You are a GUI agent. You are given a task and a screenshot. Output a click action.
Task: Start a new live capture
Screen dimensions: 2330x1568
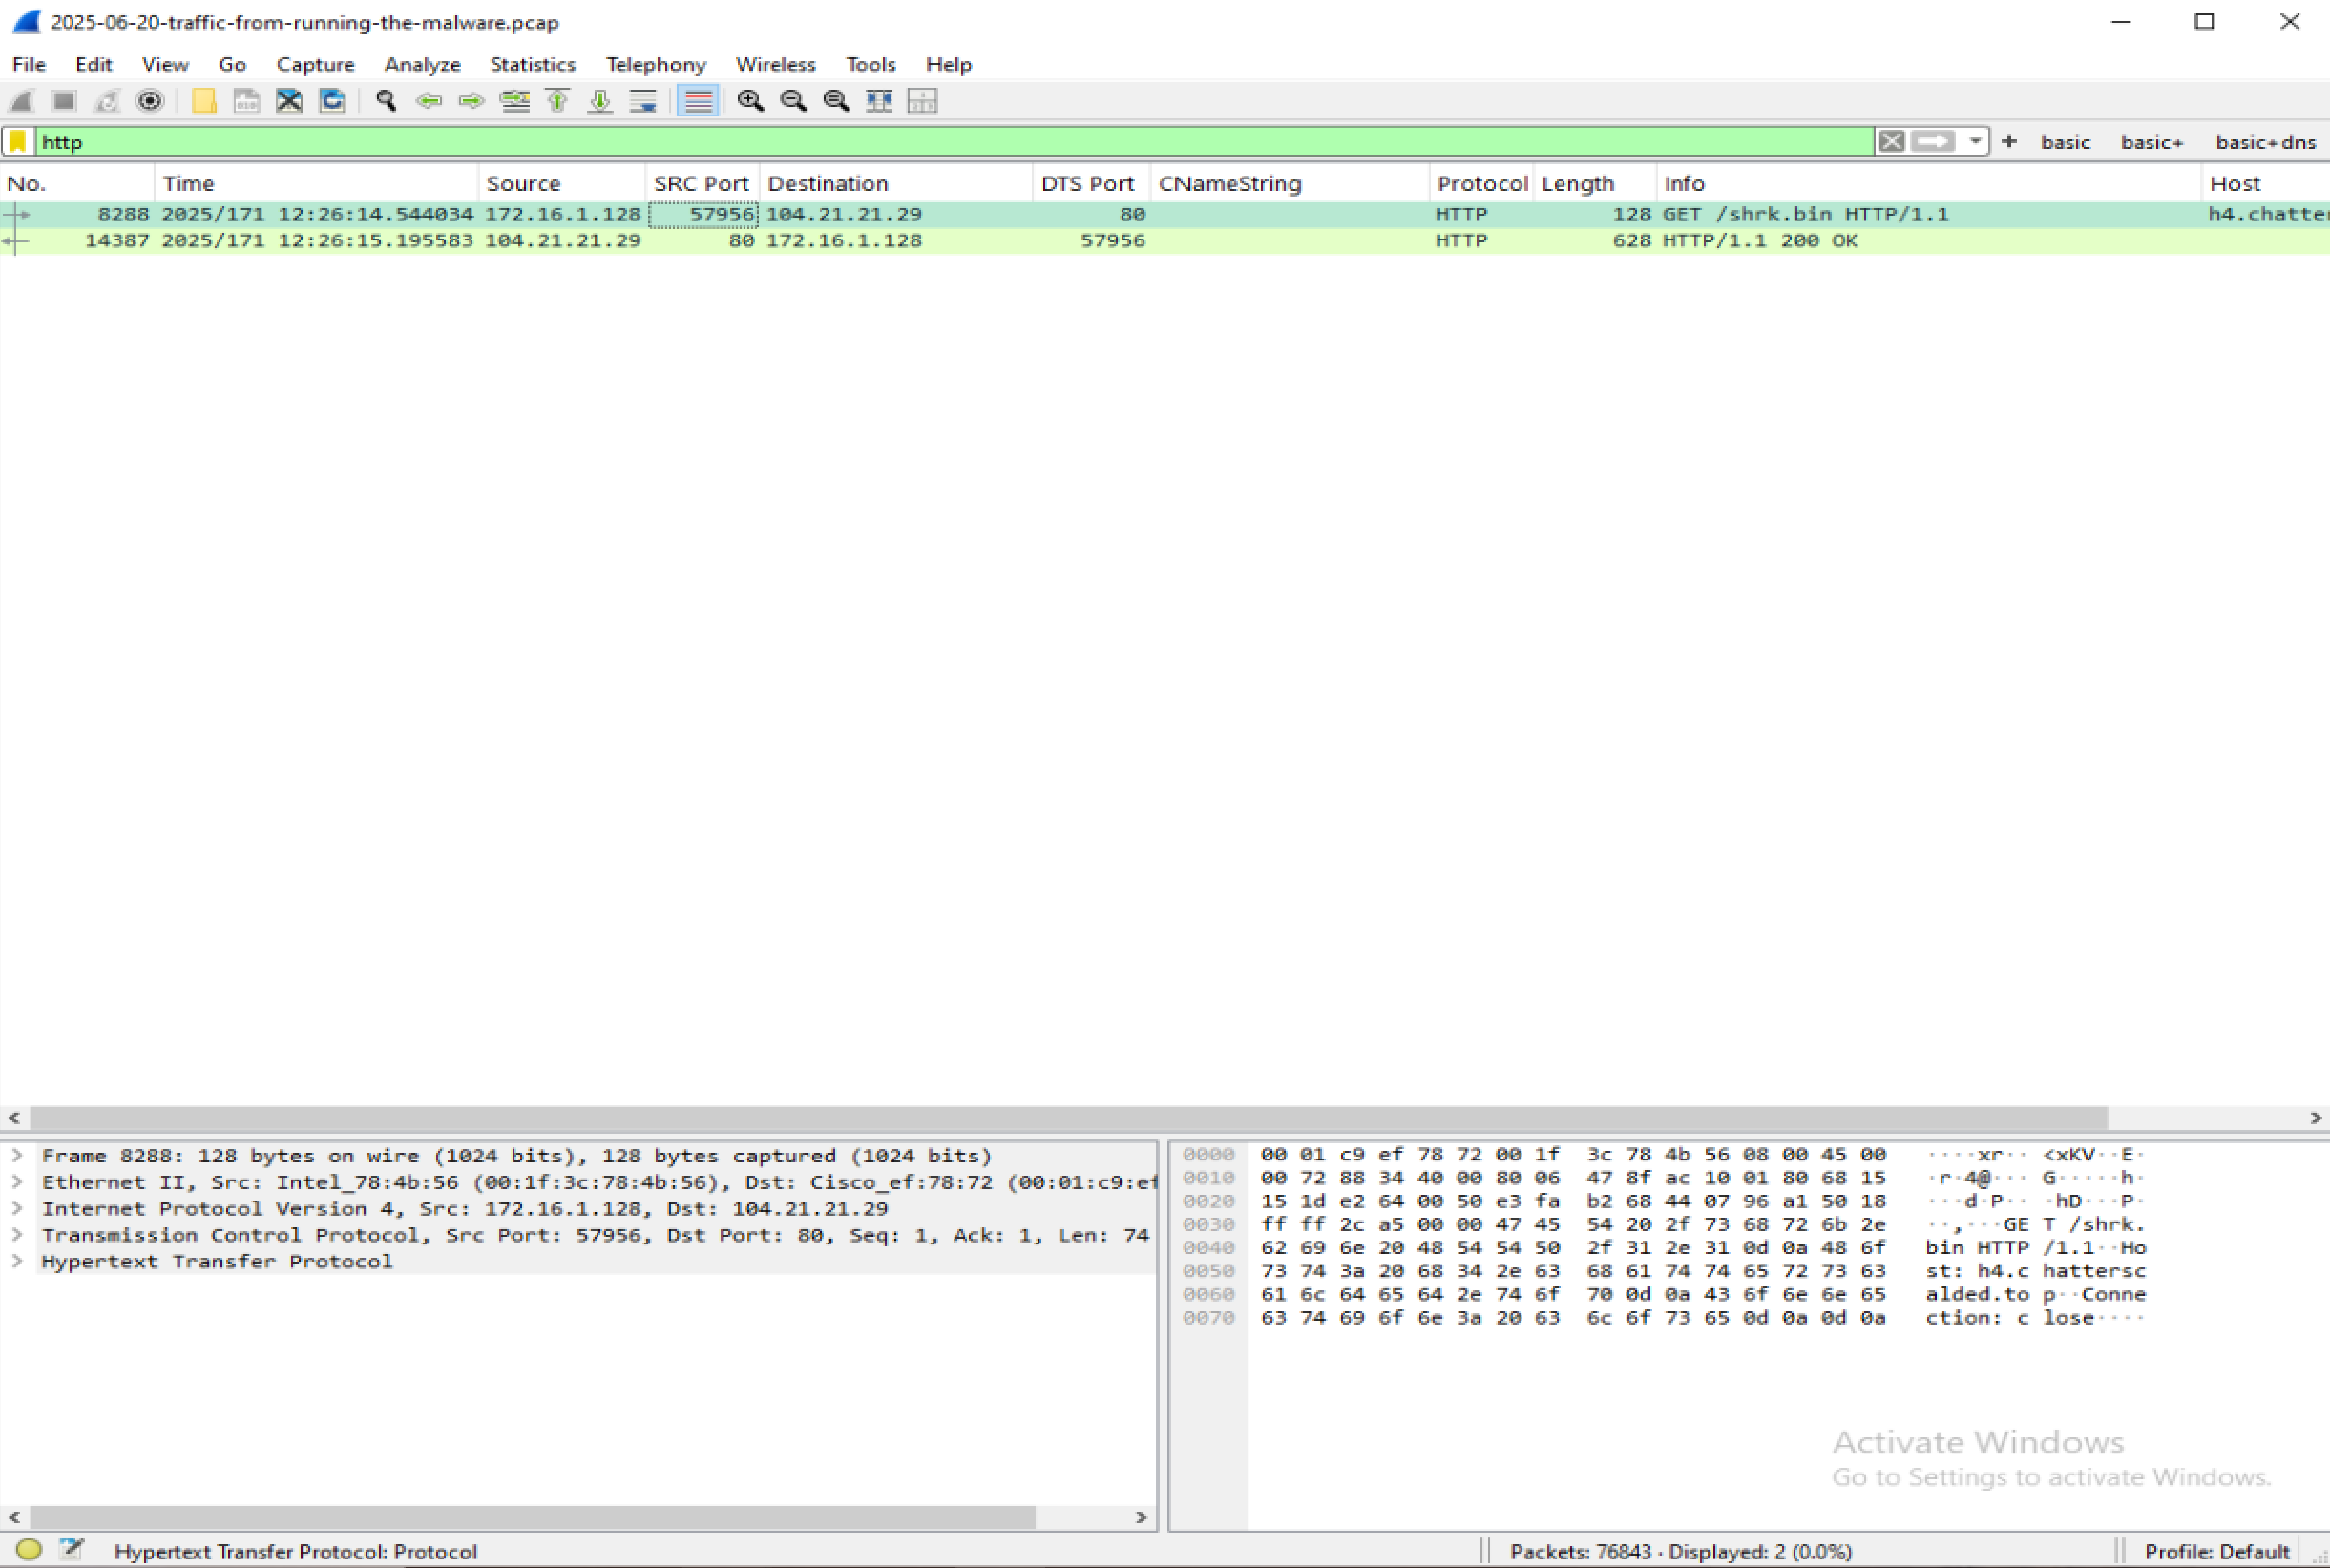(x=21, y=100)
